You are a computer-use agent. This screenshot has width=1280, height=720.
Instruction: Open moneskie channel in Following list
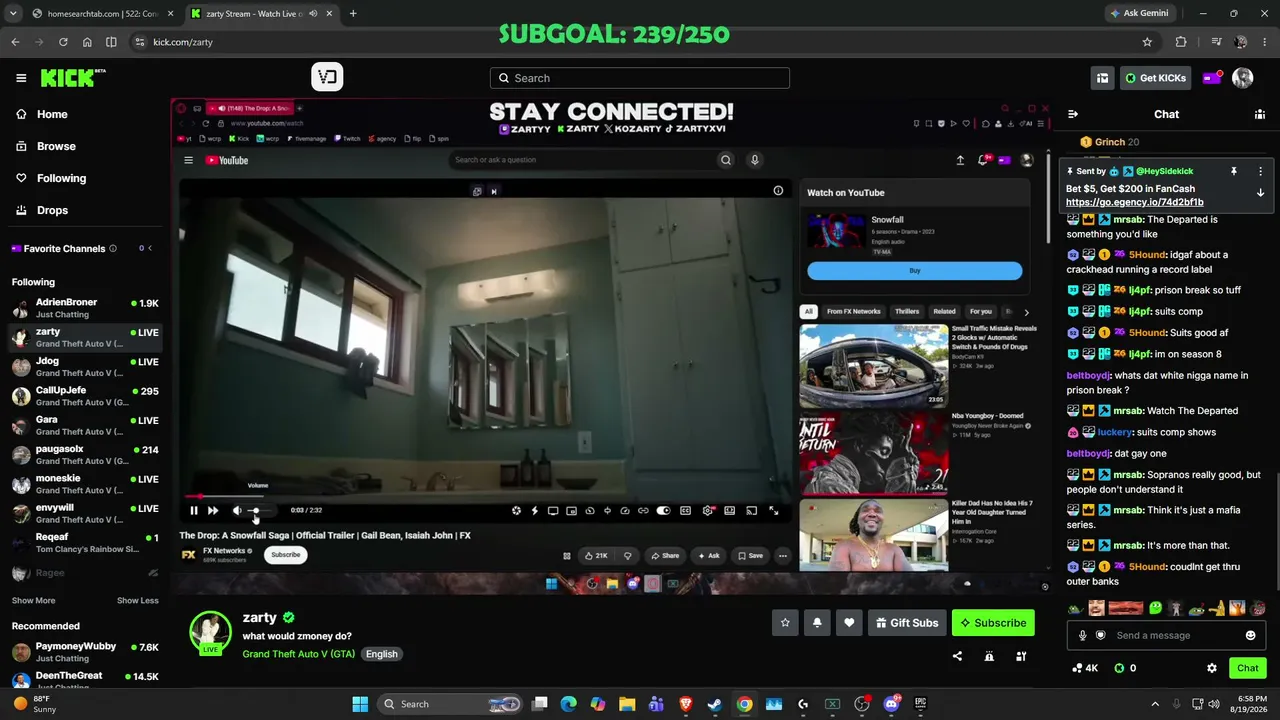(x=85, y=484)
